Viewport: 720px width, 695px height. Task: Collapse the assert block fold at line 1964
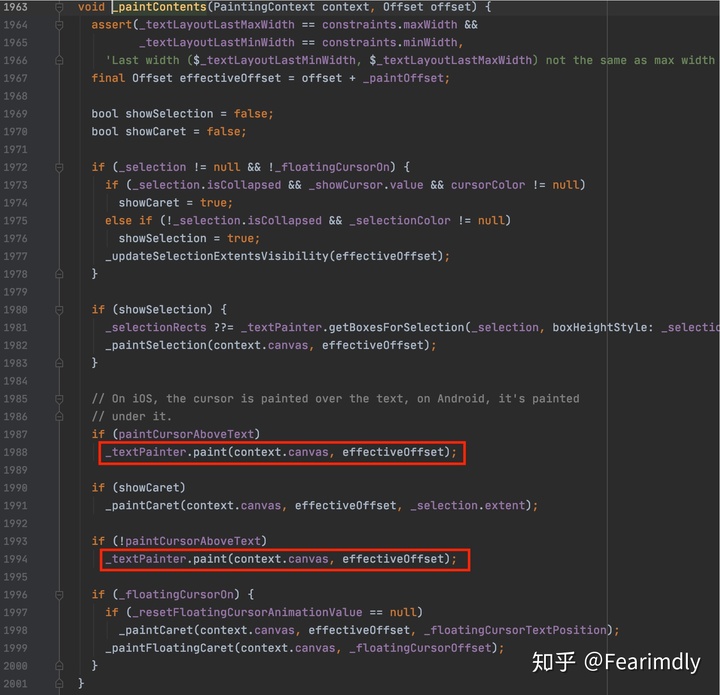59,25
